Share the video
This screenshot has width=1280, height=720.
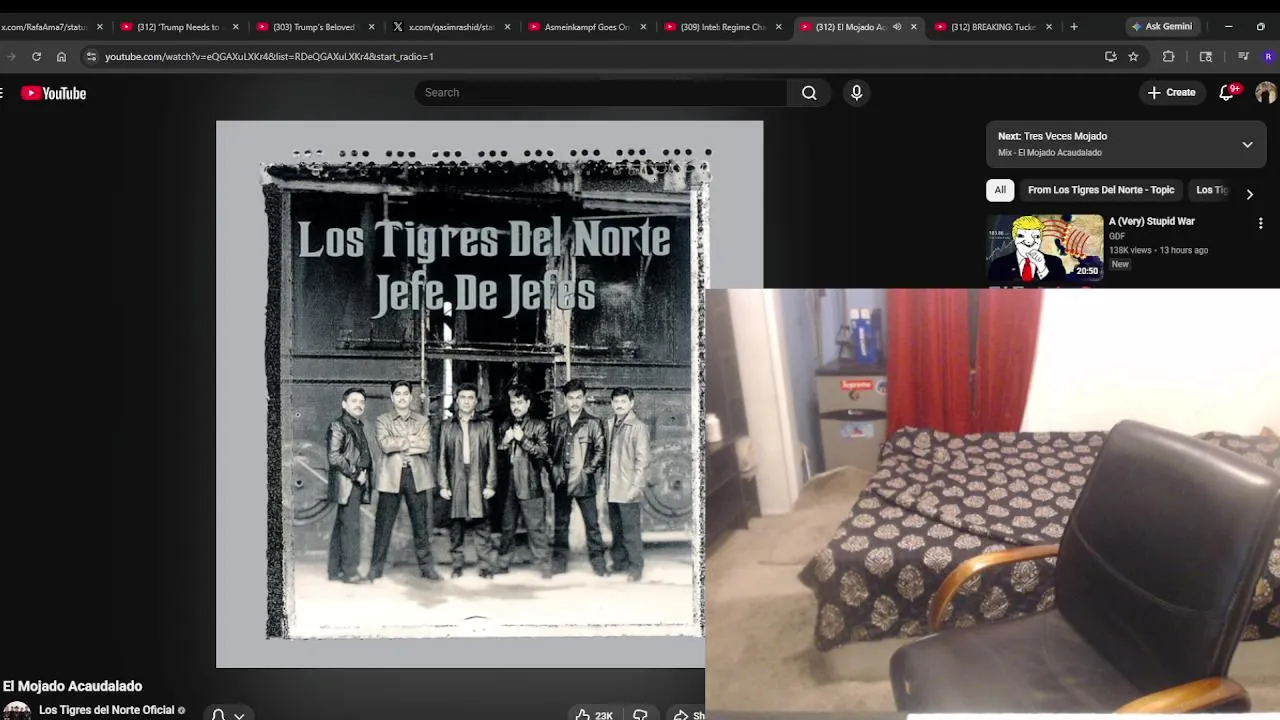click(x=688, y=715)
